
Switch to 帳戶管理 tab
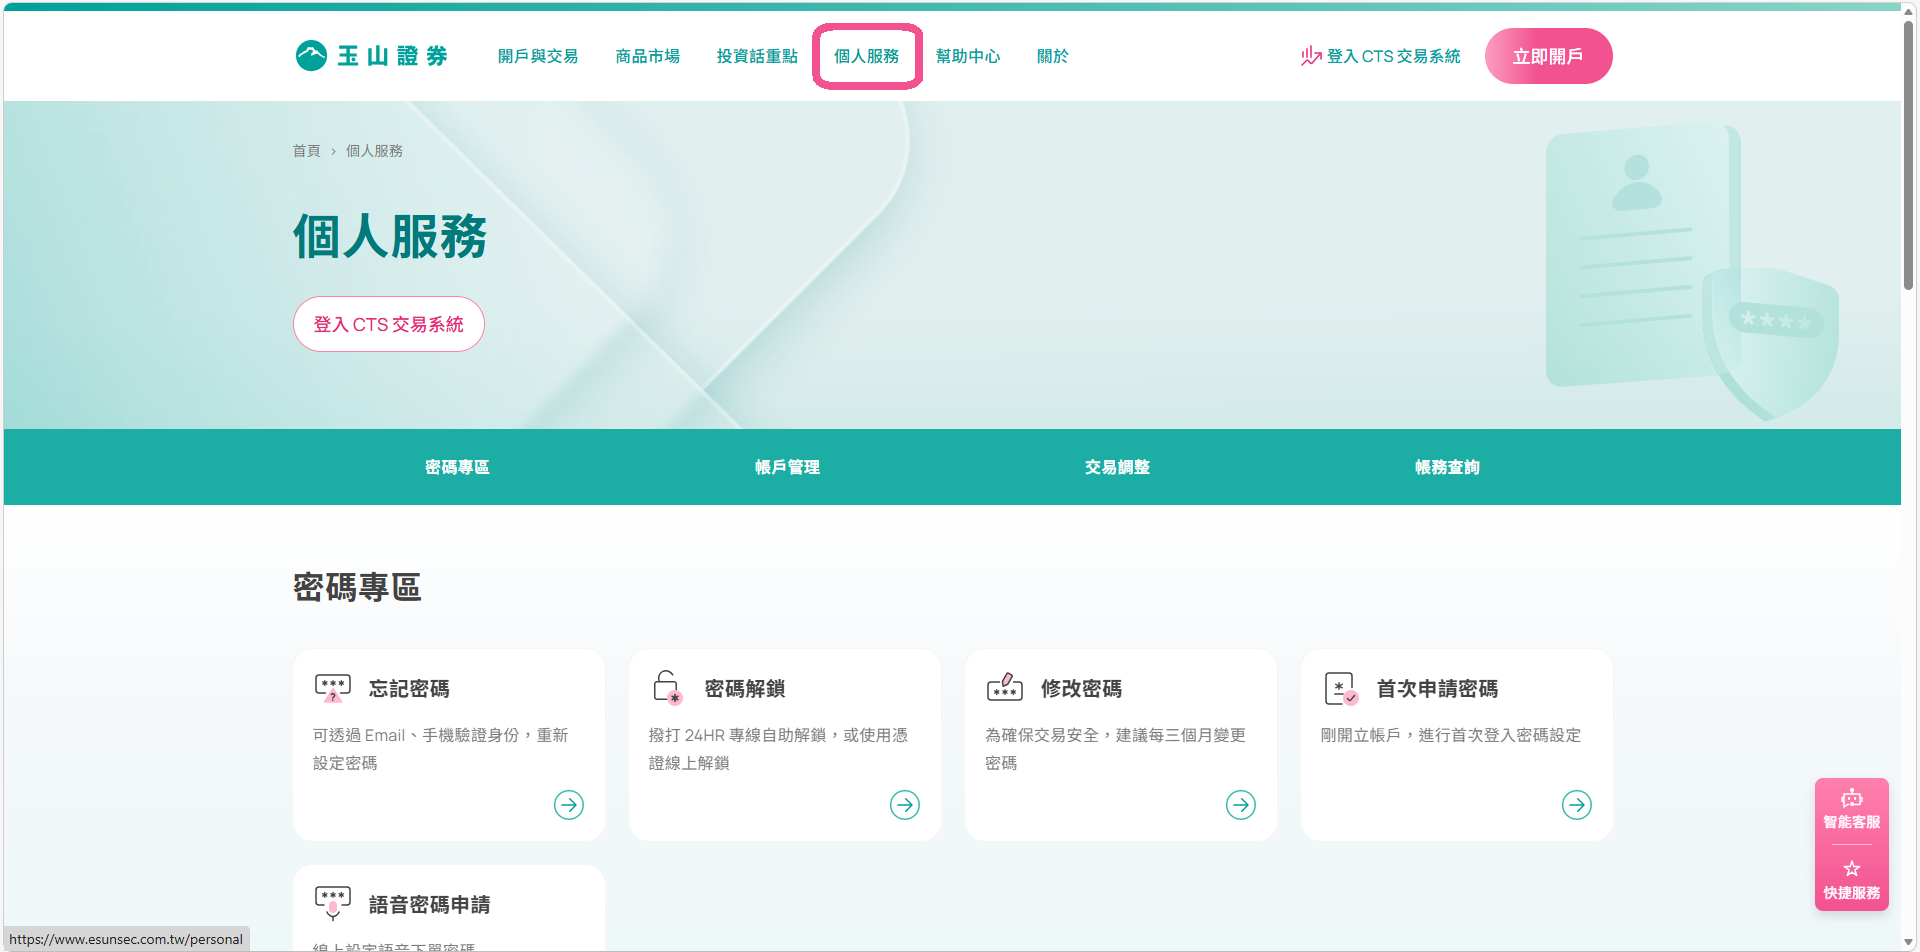point(787,467)
